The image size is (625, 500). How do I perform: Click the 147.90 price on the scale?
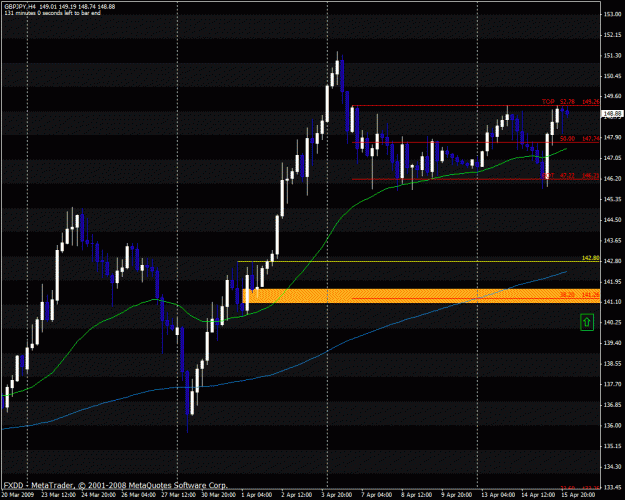pyautogui.click(x=613, y=137)
